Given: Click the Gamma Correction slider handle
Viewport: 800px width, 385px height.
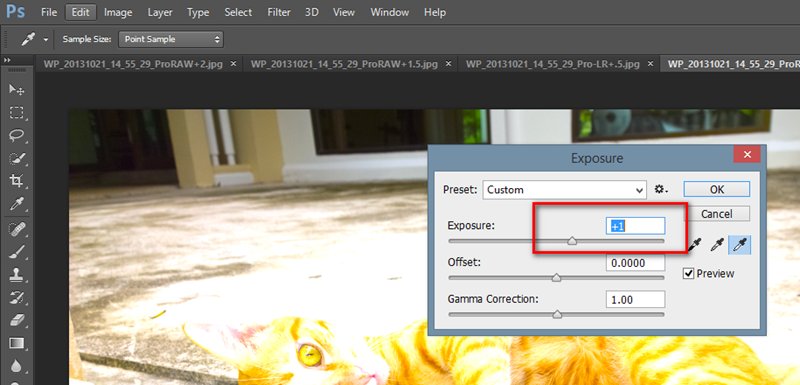Looking at the screenshot, I should (557, 315).
